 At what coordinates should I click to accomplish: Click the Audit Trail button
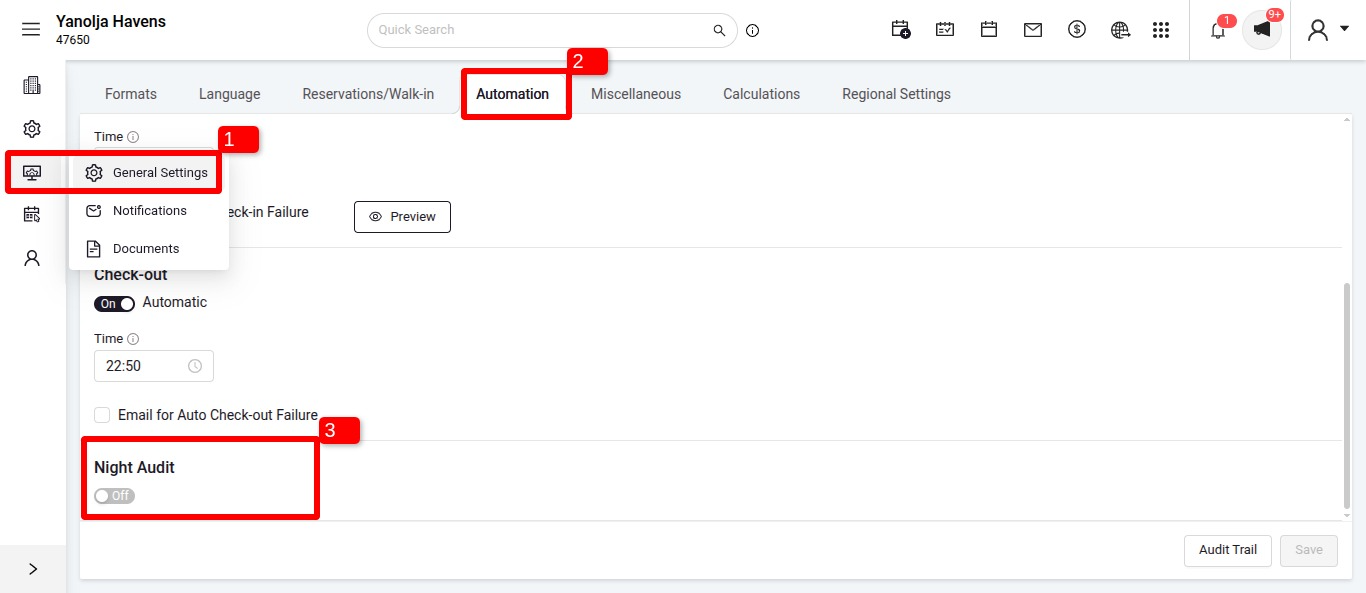(1228, 550)
